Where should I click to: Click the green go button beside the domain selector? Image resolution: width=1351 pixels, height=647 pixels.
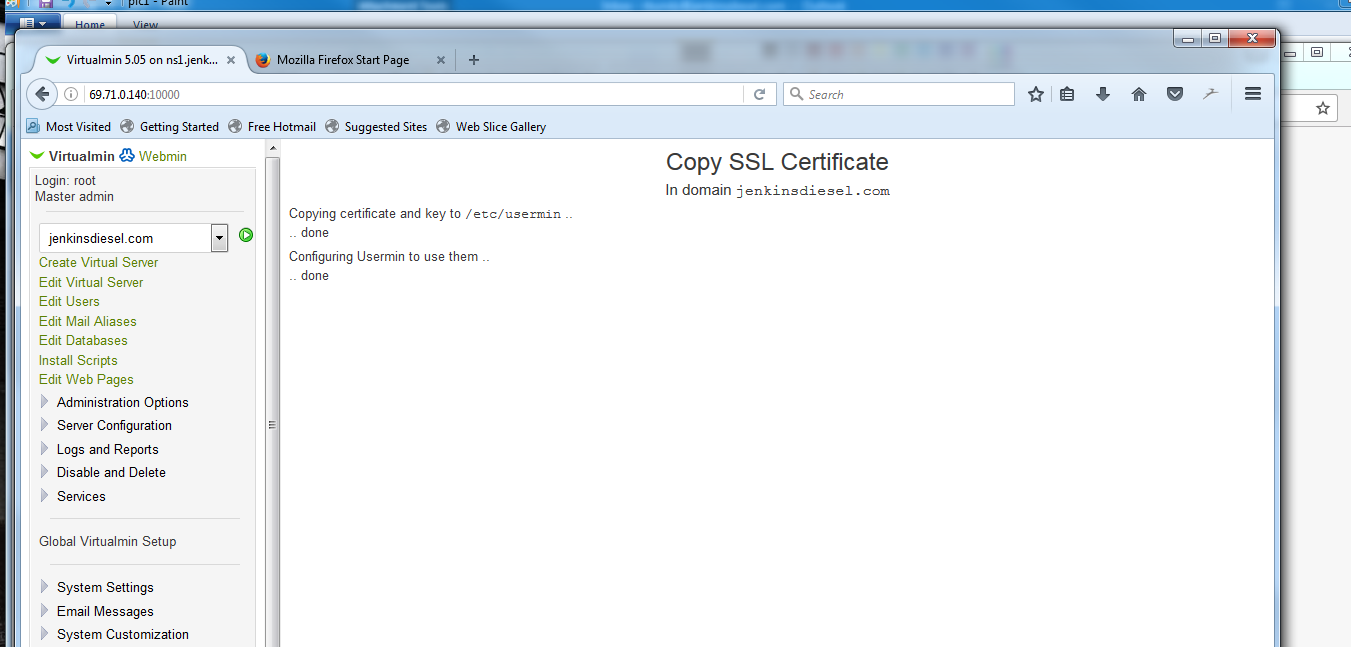tap(246, 235)
